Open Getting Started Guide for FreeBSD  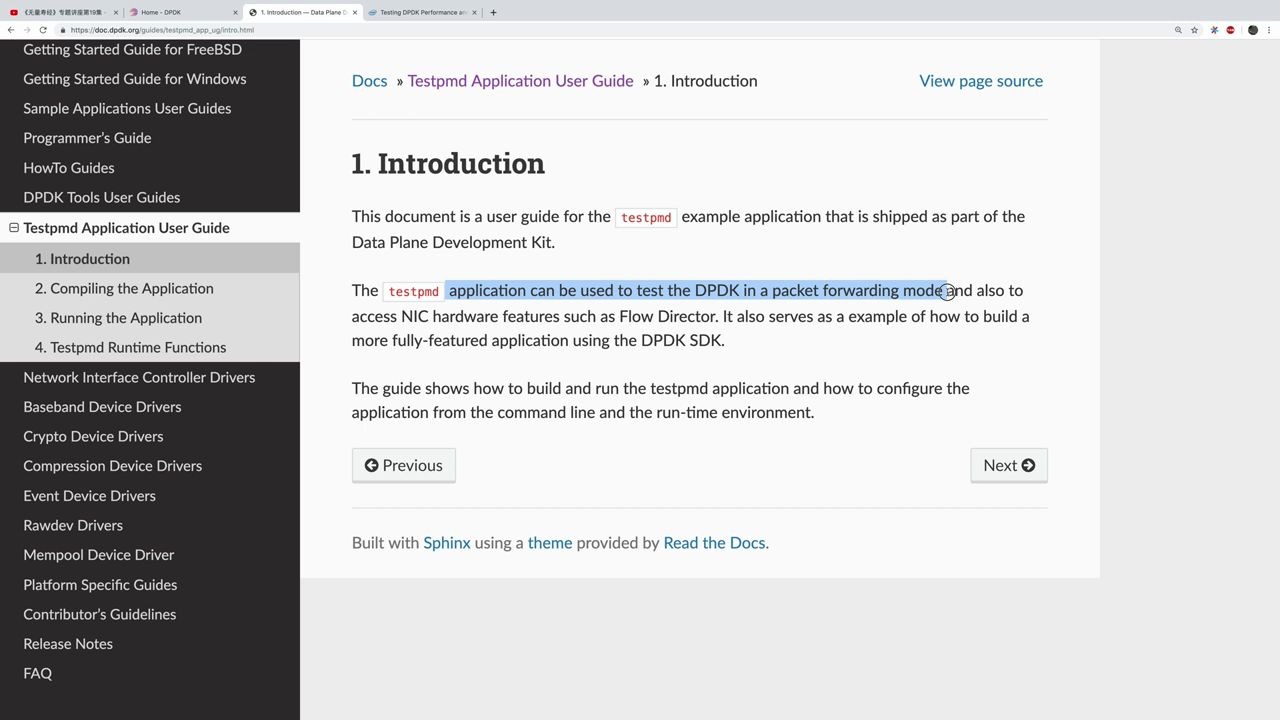coord(132,49)
